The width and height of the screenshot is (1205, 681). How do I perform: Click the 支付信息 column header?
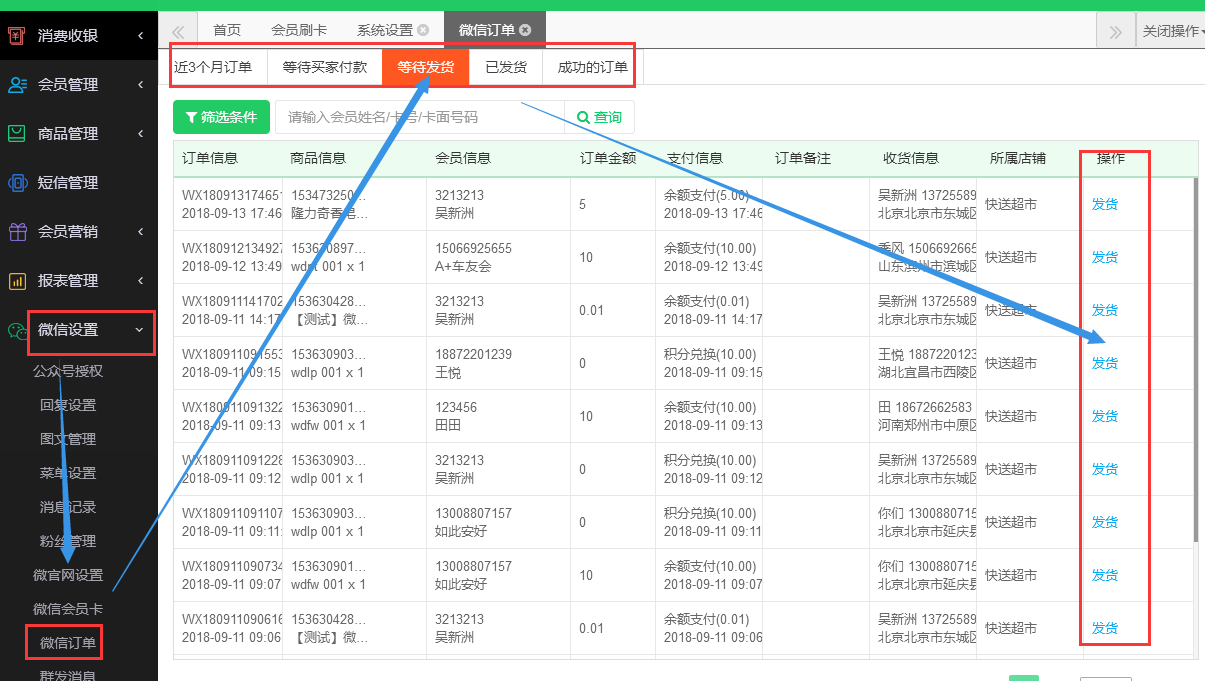coord(695,158)
